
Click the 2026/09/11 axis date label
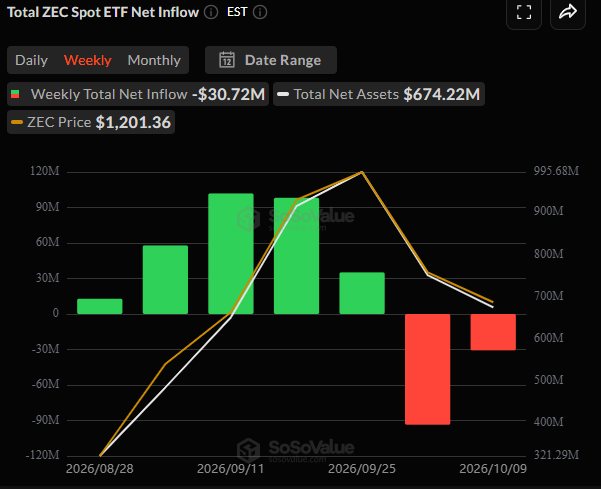[x=230, y=469]
